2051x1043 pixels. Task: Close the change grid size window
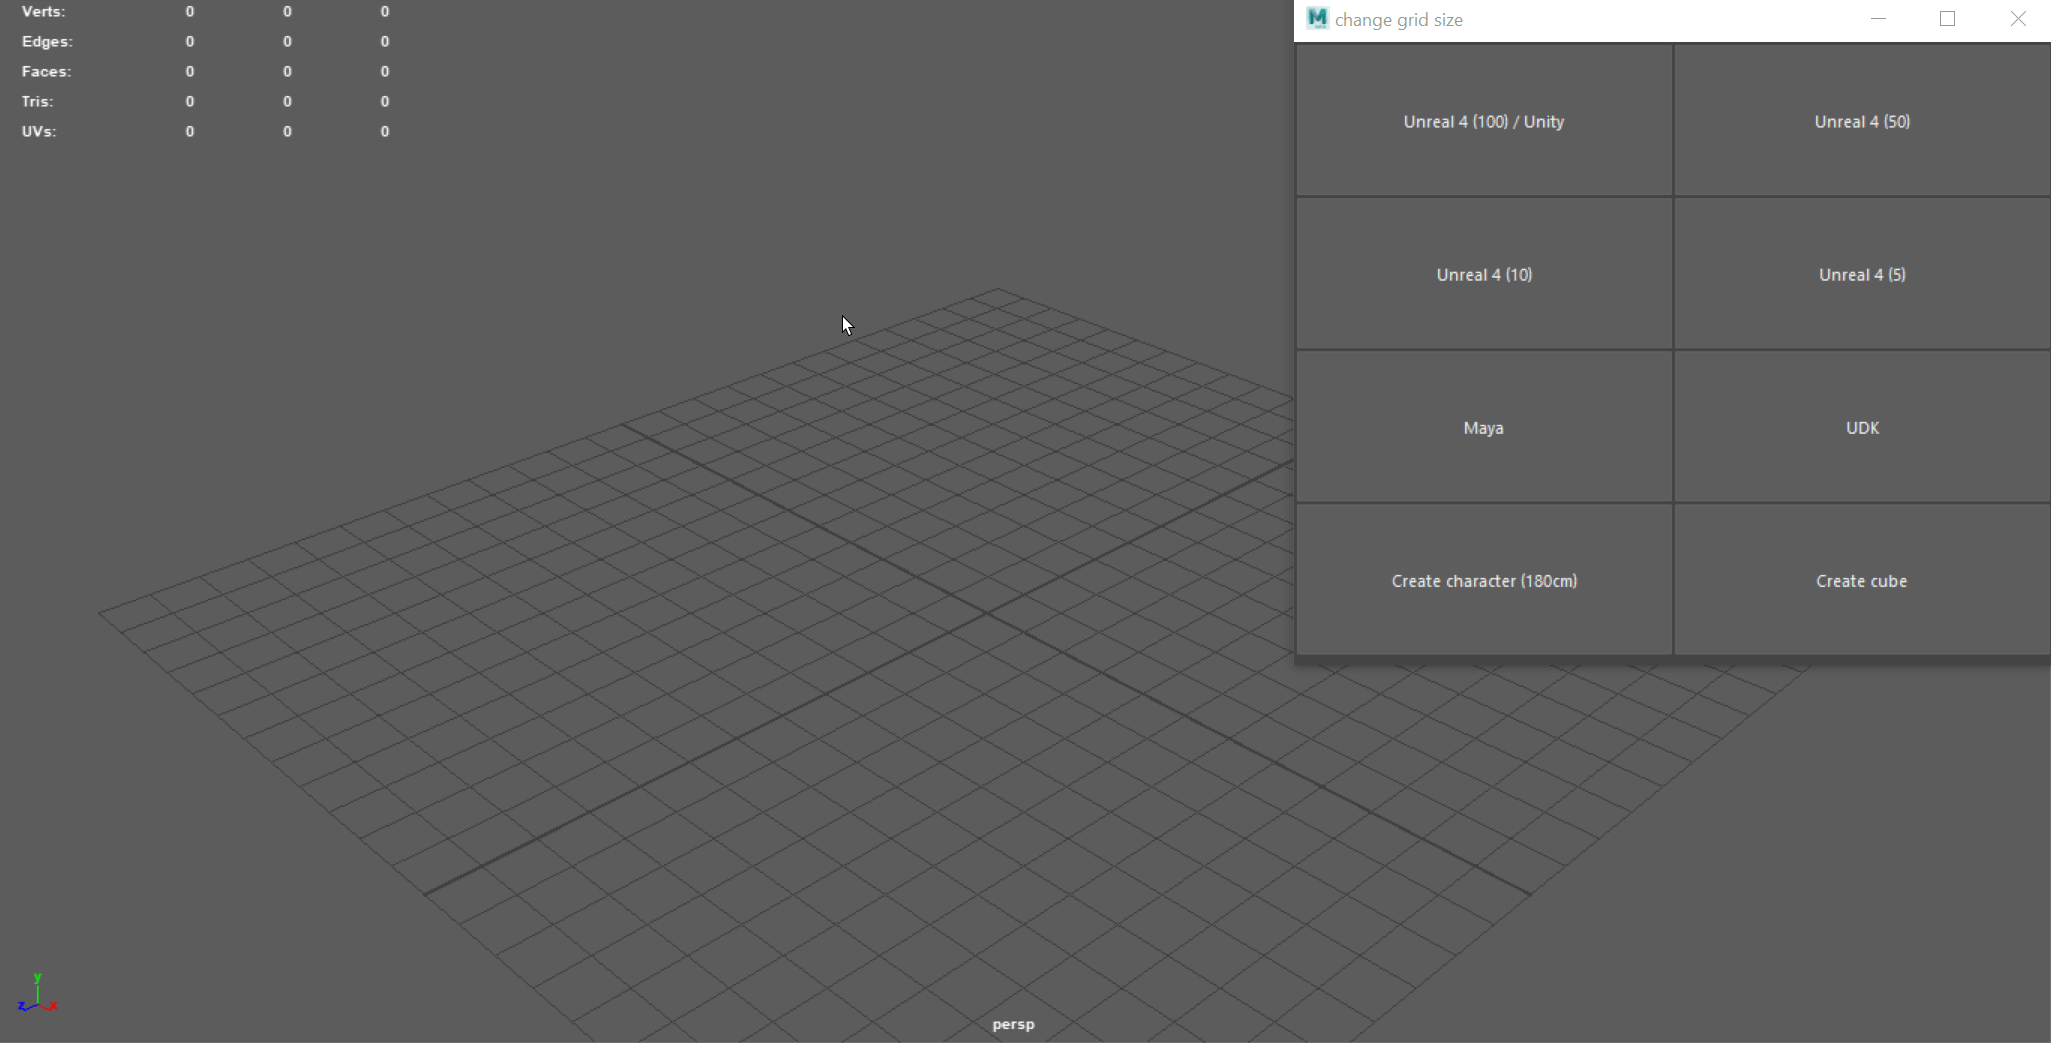[x=2018, y=19]
